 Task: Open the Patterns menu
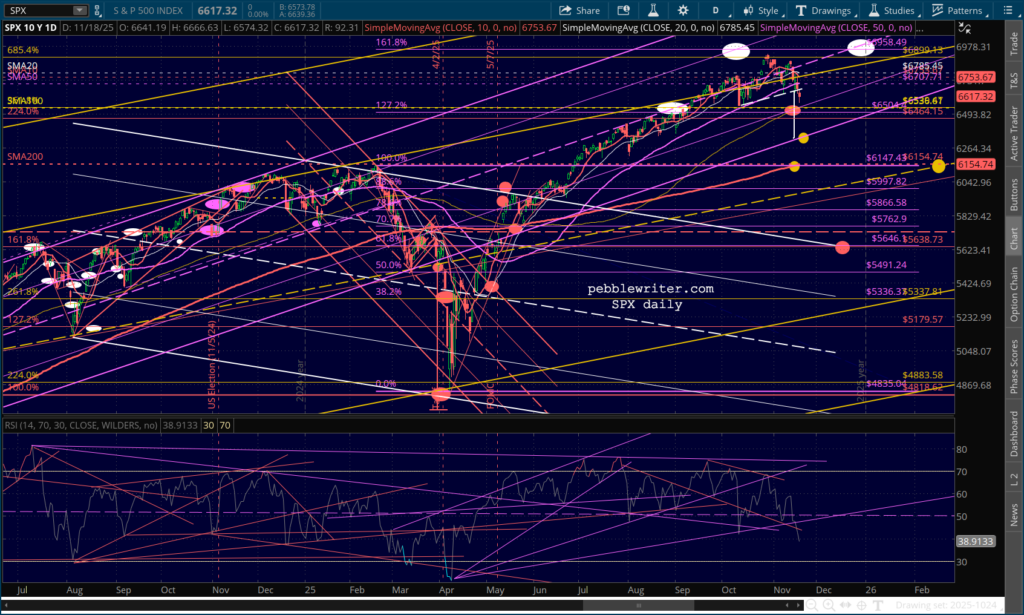[x=957, y=10]
